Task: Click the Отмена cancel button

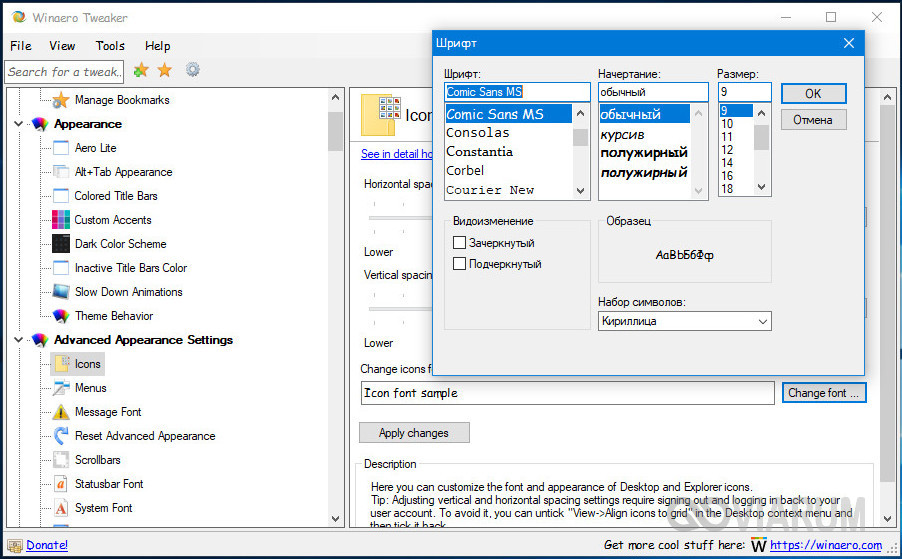Action: [813, 120]
